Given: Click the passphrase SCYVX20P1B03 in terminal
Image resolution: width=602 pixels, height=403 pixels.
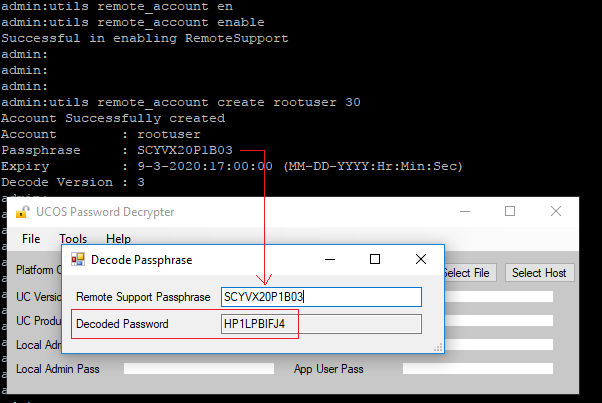Looking at the screenshot, I should (185, 150).
